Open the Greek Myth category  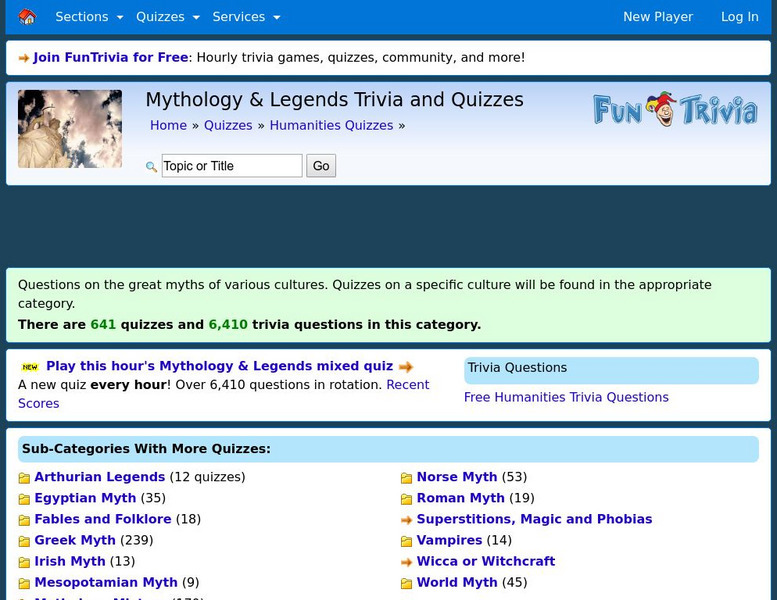click(75, 540)
